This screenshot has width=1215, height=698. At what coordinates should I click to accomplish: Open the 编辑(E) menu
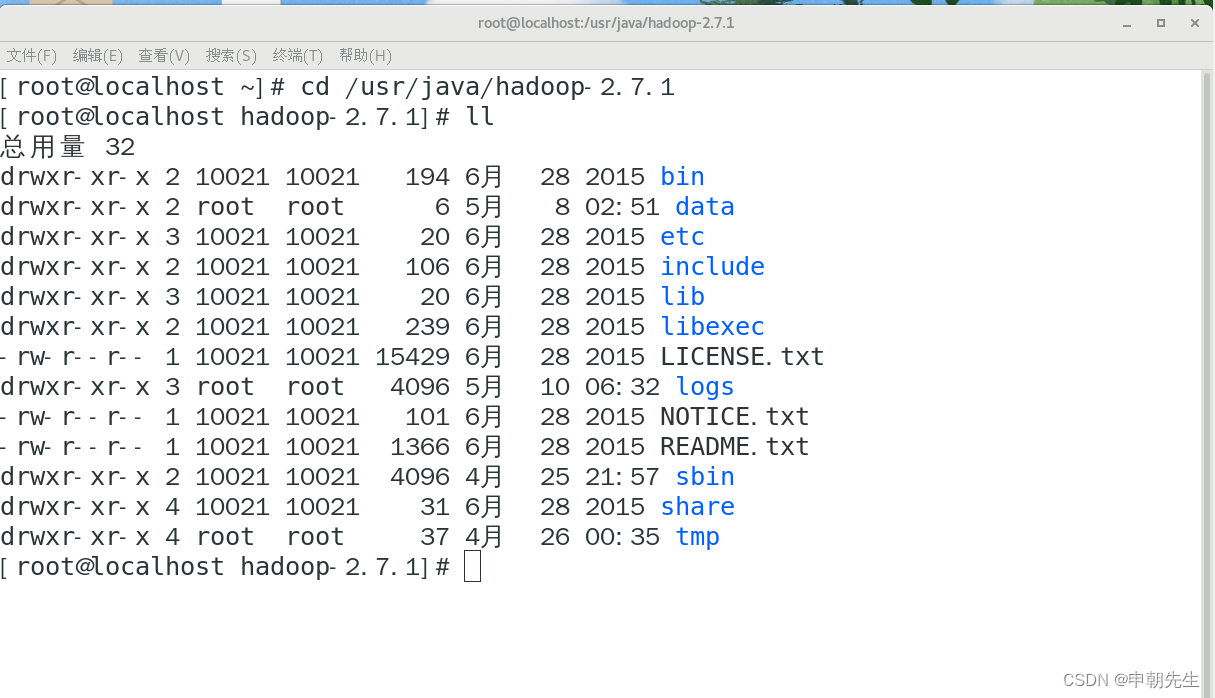(x=98, y=55)
